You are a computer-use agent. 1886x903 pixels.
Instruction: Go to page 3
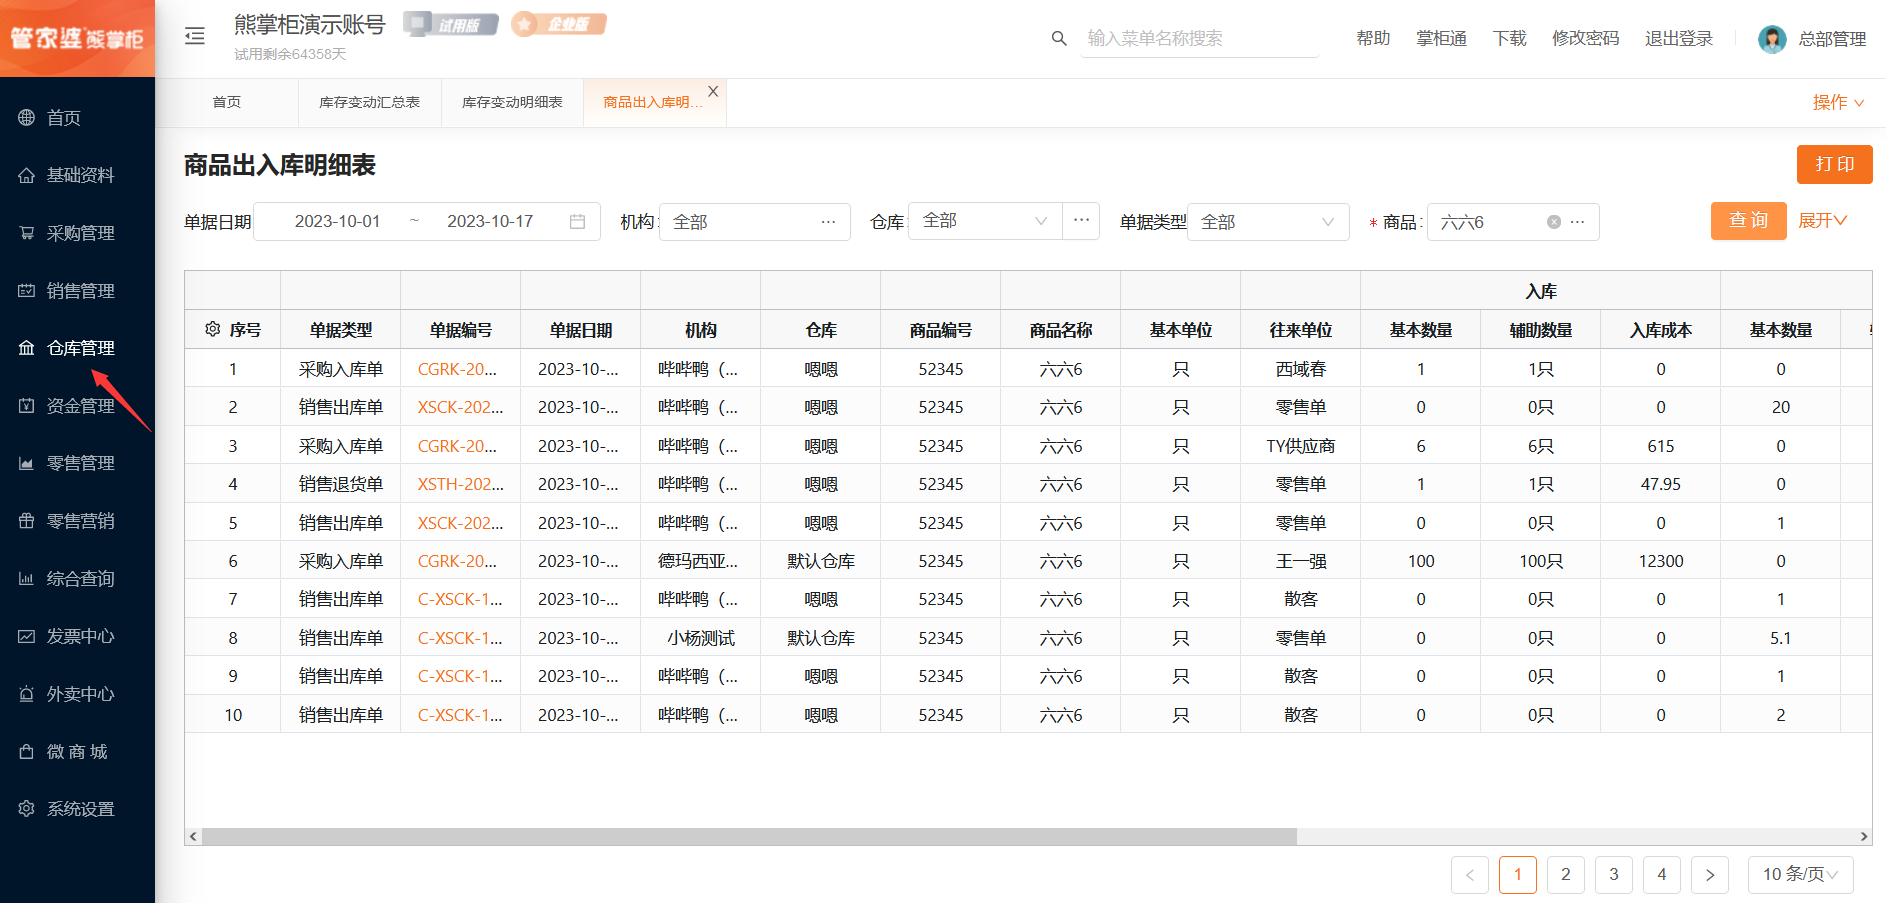coord(1613,874)
